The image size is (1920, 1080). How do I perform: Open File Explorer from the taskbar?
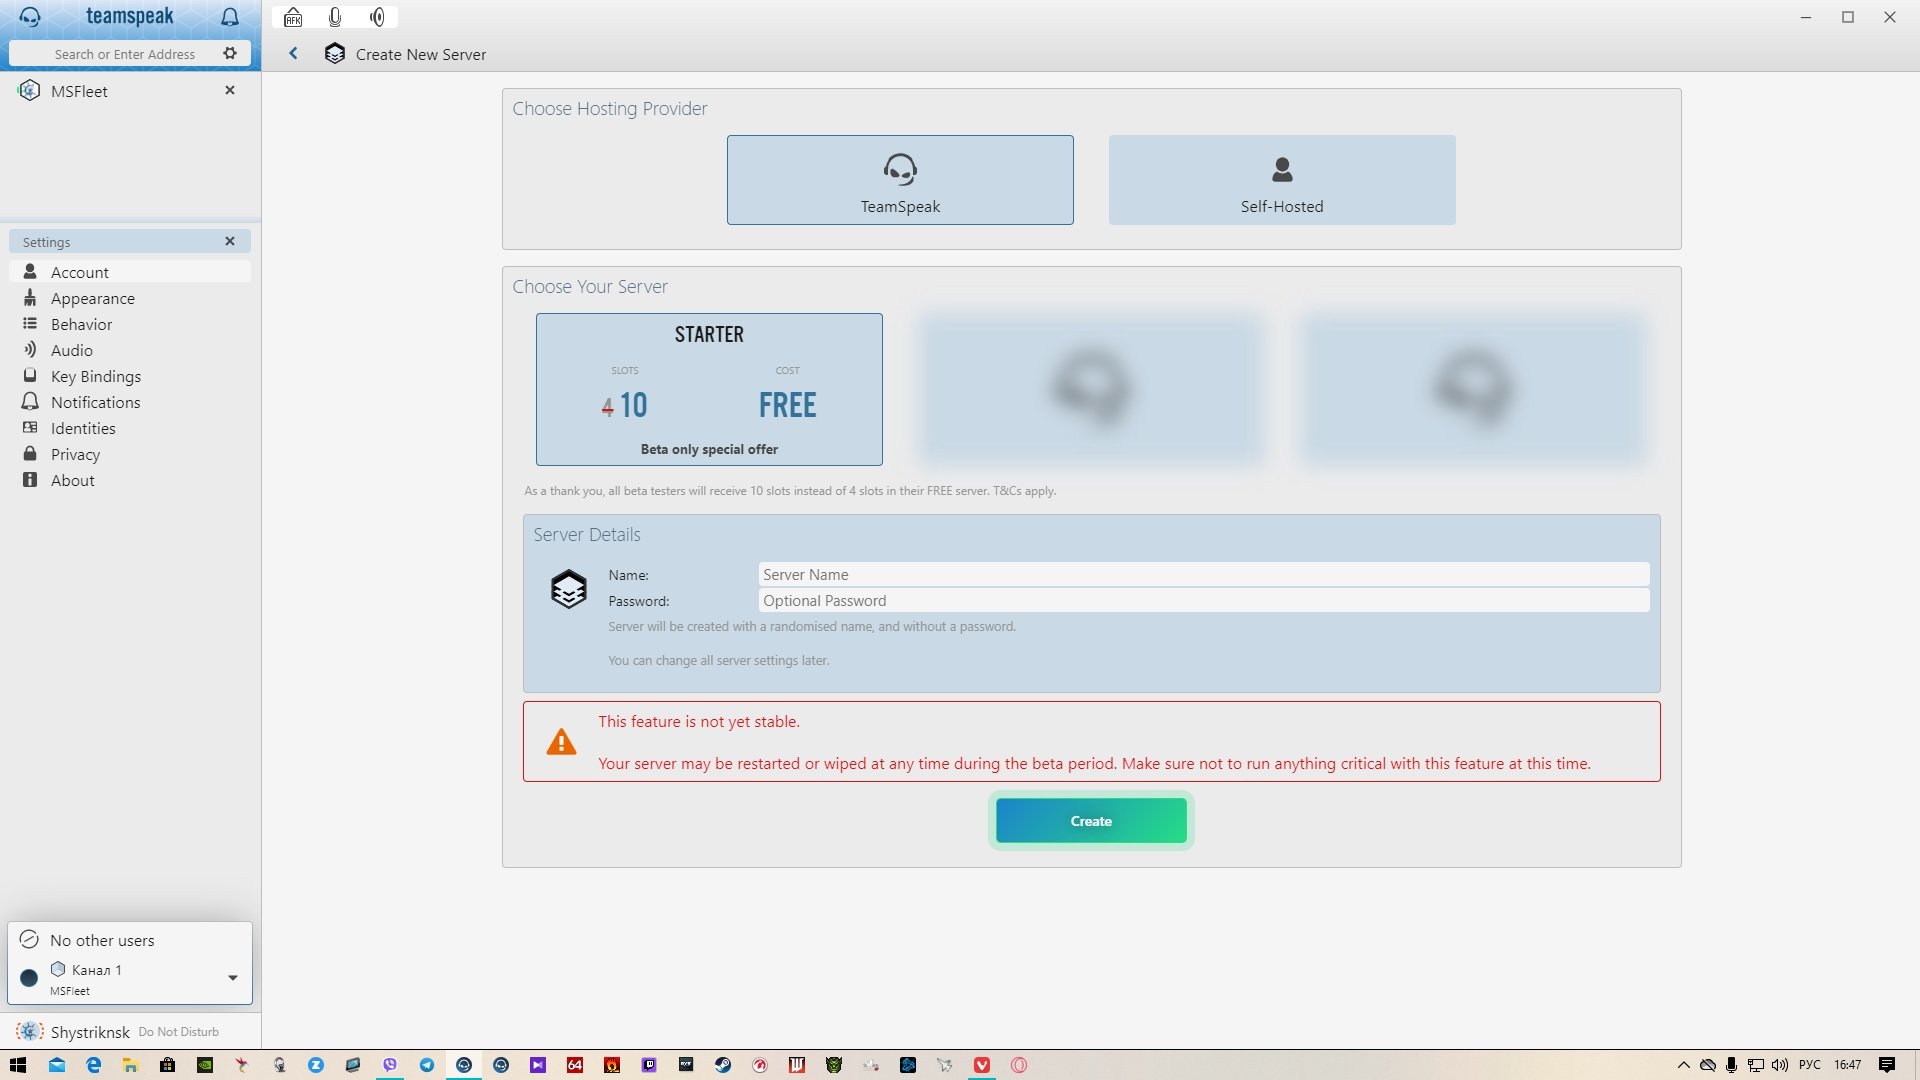131,1065
